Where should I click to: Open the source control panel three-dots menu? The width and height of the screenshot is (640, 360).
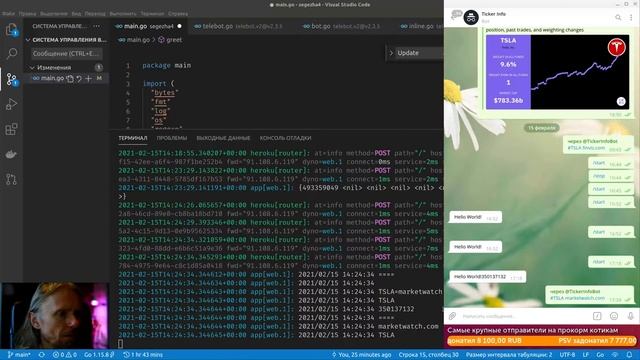(x=97, y=26)
